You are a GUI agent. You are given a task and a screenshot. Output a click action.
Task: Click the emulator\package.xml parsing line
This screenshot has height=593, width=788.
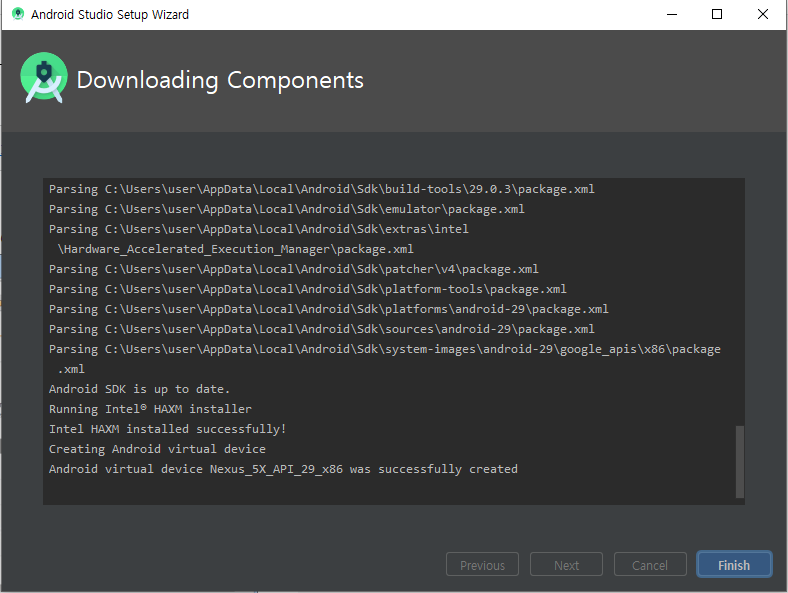click(x=286, y=209)
